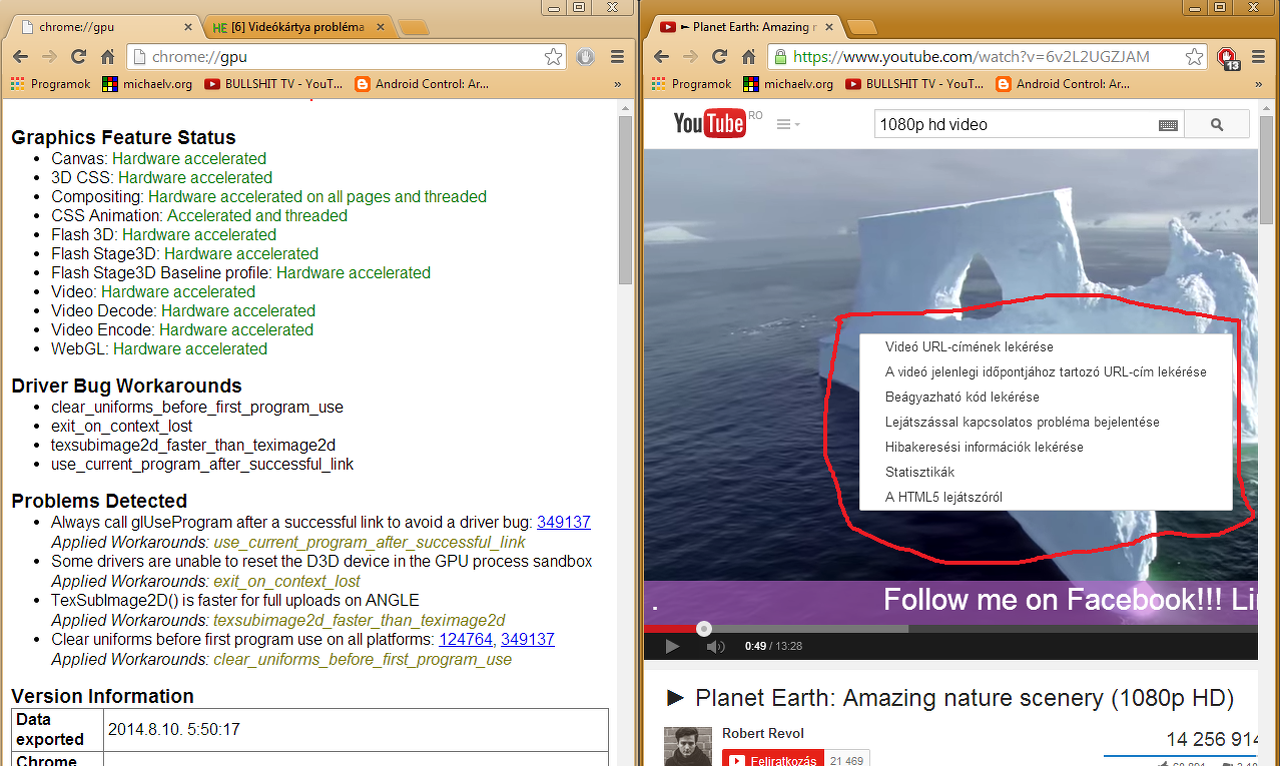Reload the chrome://gpu page

[x=79, y=57]
